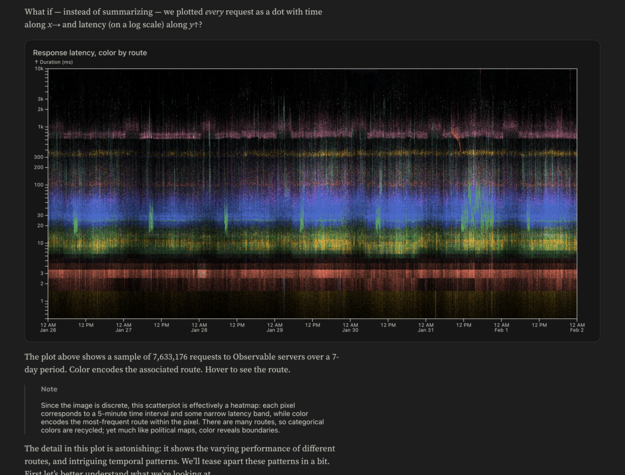This screenshot has height=475, width=625.
Task: Click the "12 AM Jan 29" x-axis label
Action: click(x=274, y=327)
